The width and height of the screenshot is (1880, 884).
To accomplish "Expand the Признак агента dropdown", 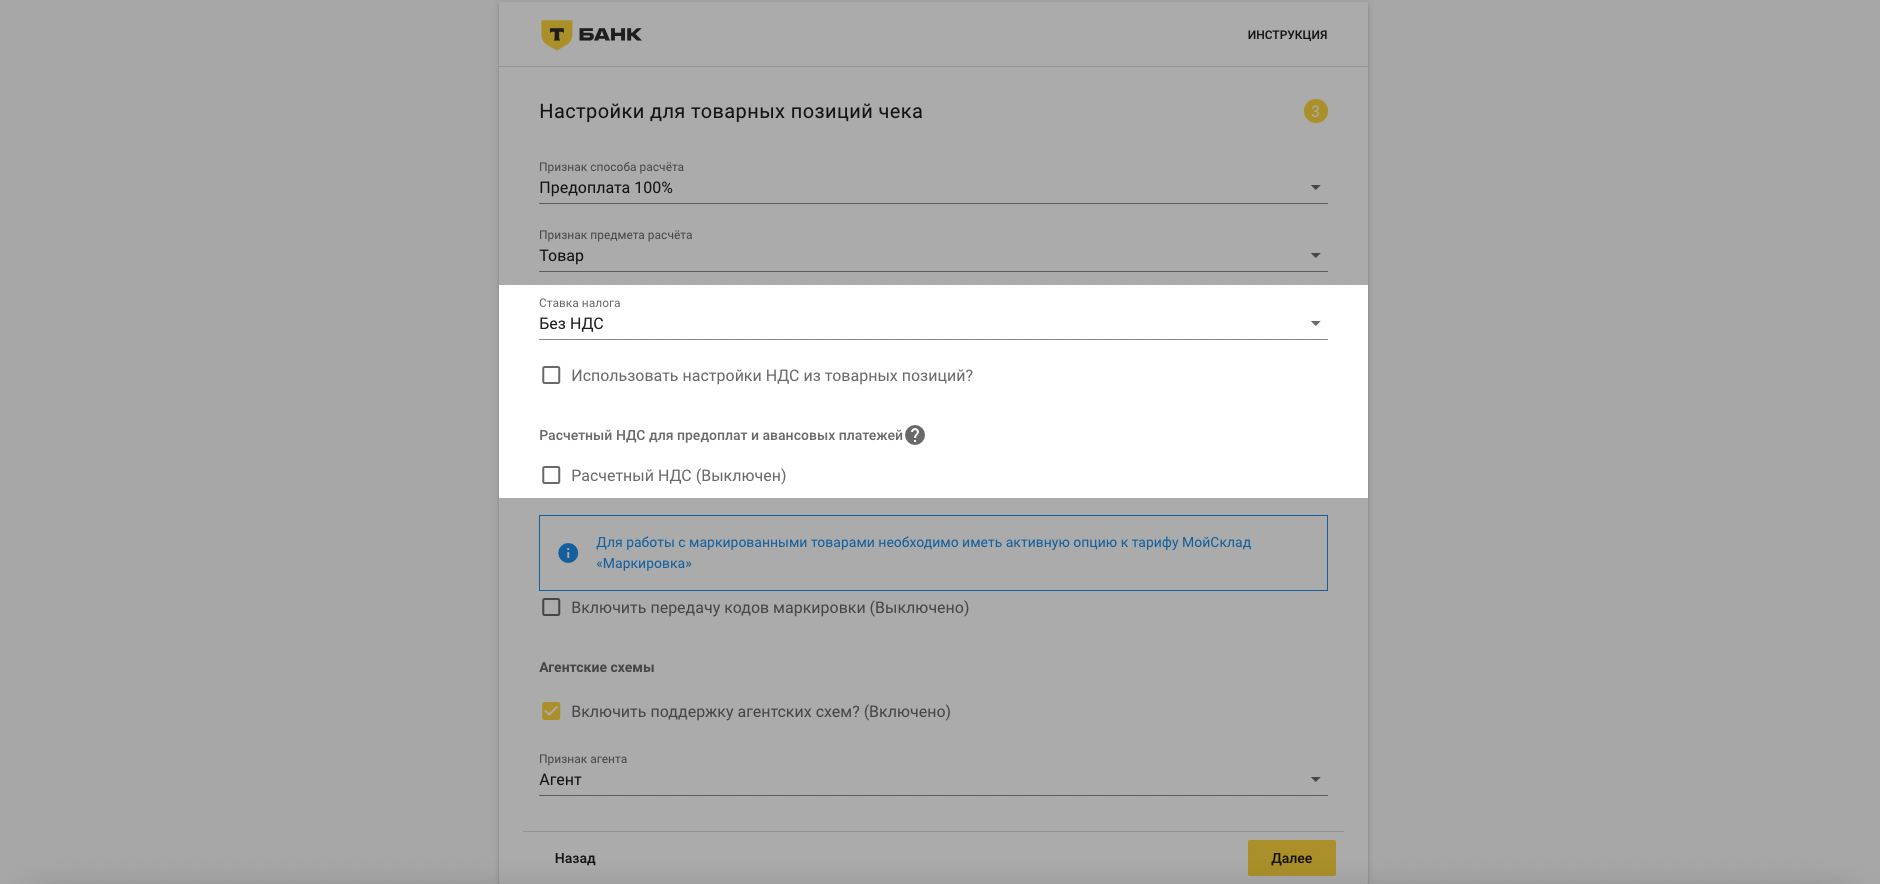I will pyautogui.click(x=1315, y=780).
